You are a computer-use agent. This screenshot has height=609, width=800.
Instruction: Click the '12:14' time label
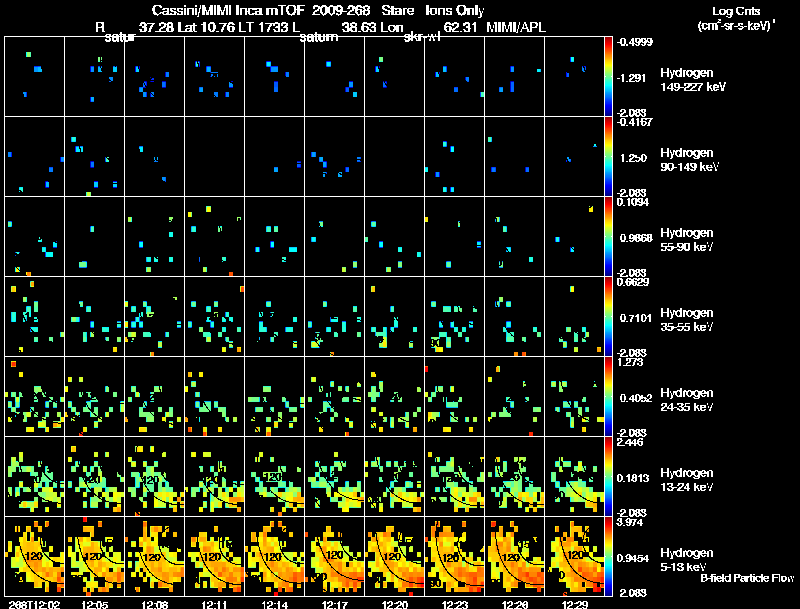(274, 604)
